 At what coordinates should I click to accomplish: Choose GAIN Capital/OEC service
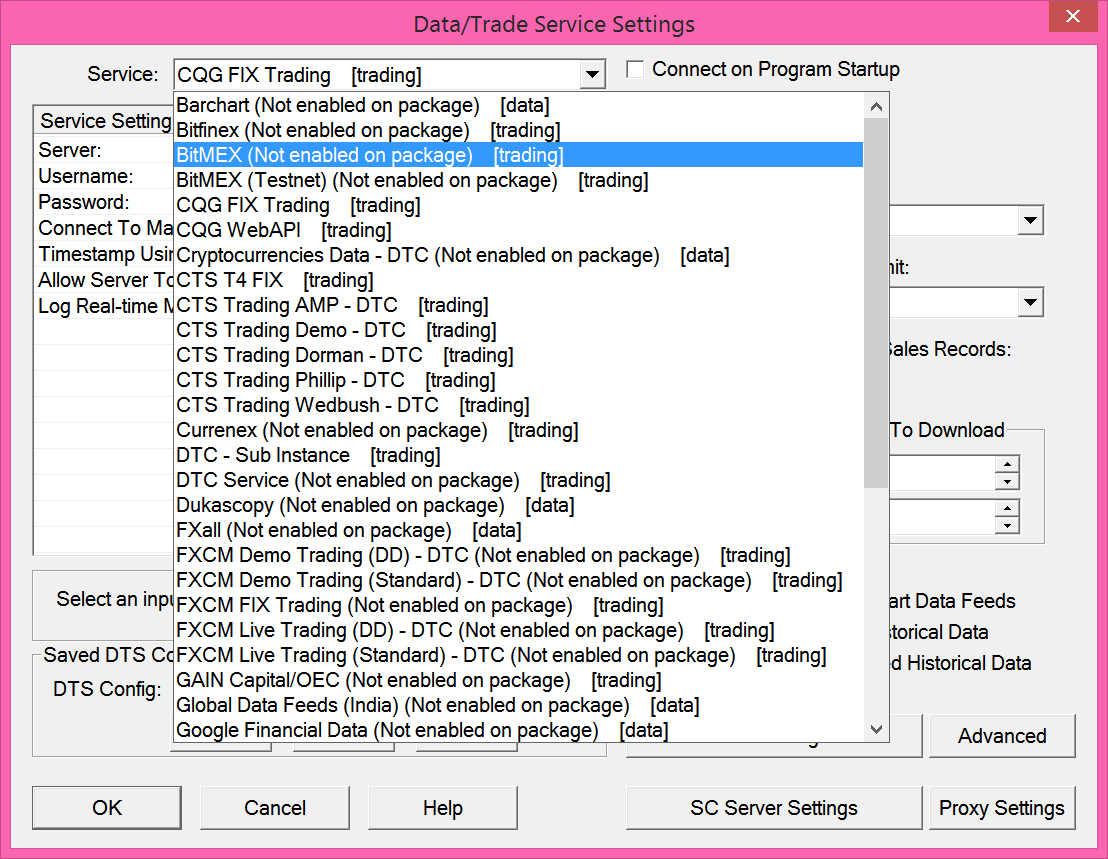(x=518, y=680)
